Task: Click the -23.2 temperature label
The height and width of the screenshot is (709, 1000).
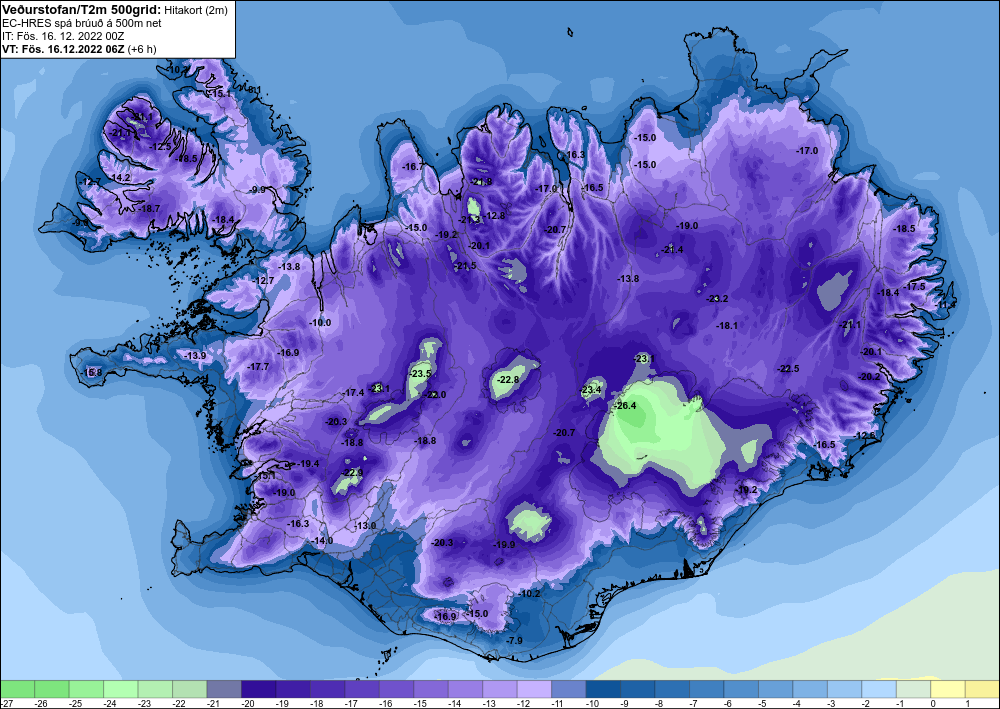Action: click(x=717, y=298)
